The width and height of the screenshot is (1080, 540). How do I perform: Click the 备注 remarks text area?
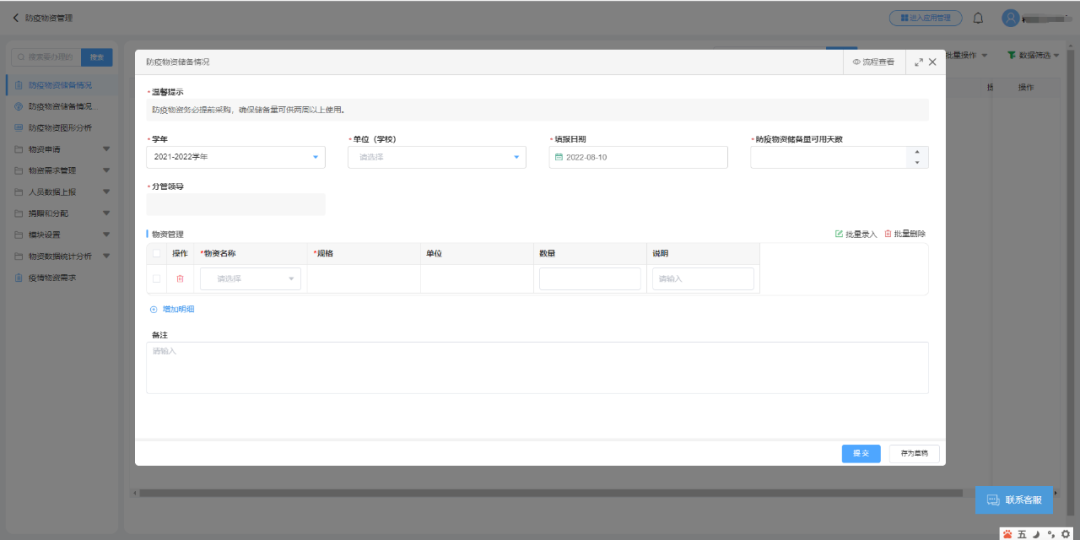[537, 368]
